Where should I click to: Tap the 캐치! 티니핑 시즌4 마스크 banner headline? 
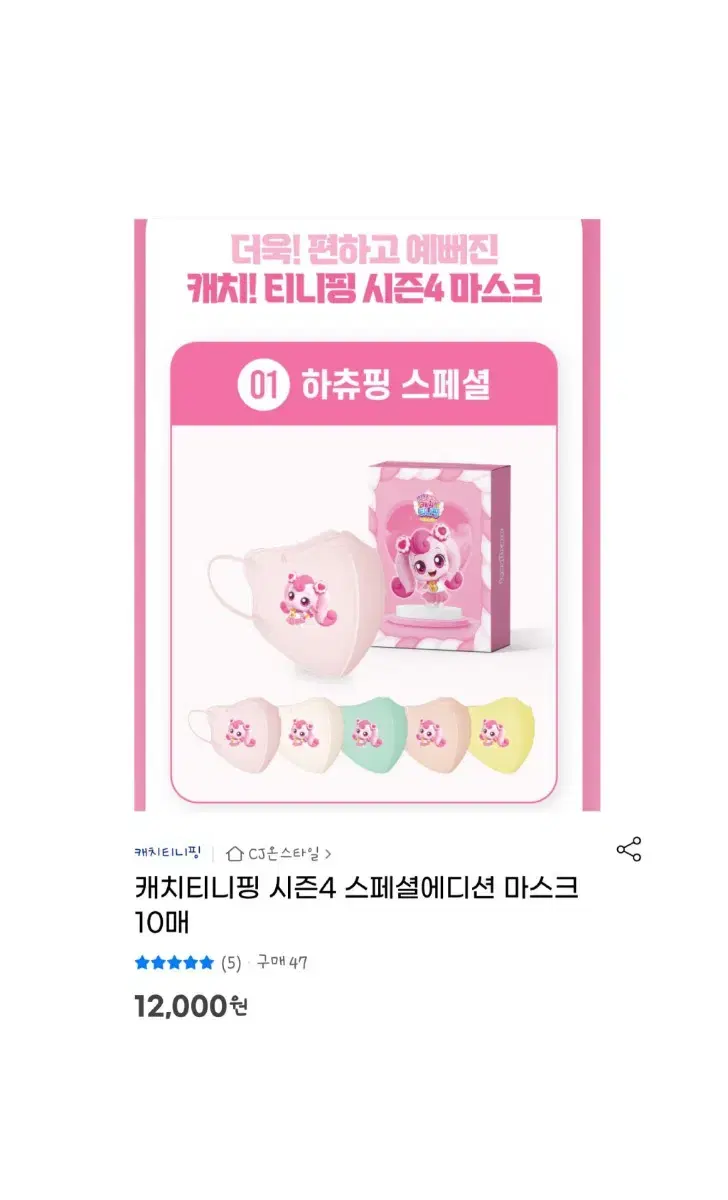[x=364, y=289]
